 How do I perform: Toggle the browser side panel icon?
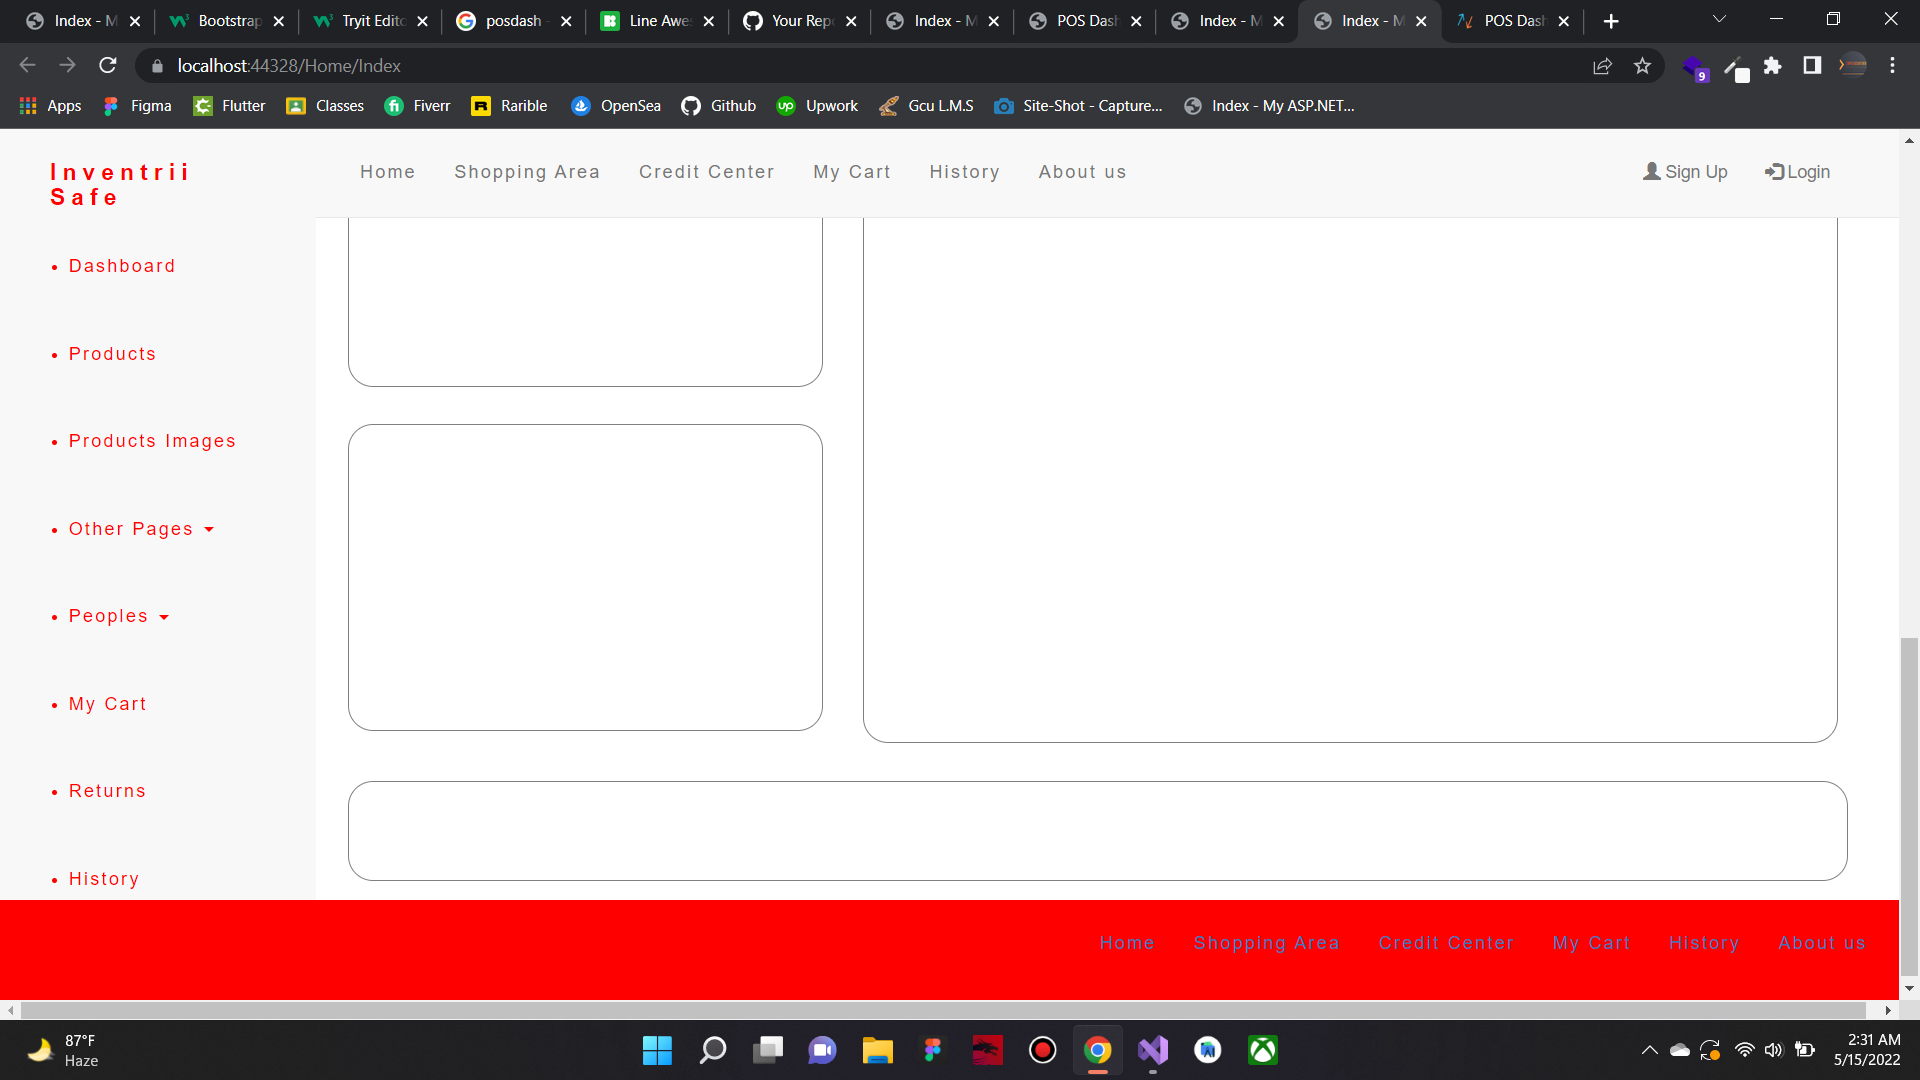coord(1811,65)
